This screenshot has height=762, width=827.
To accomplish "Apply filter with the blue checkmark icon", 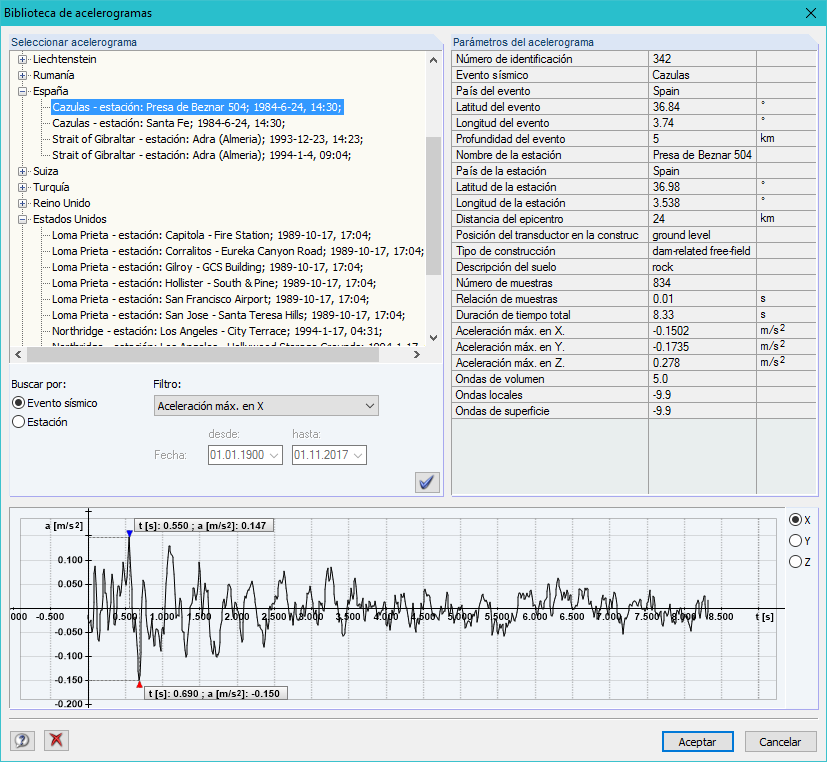I will [x=427, y=482].
